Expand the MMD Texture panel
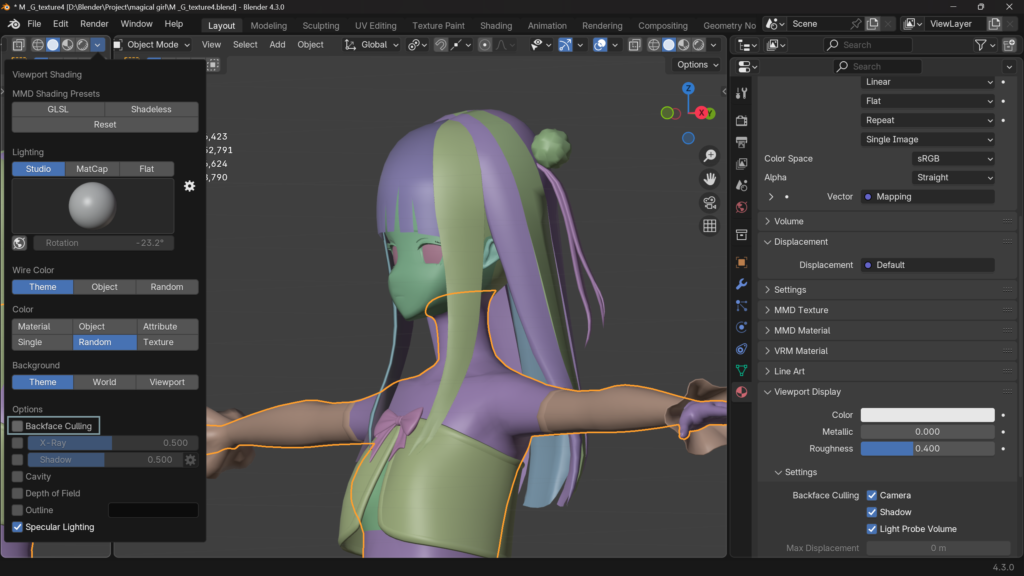Screen dimensions: 1024x576 point(800,310)
